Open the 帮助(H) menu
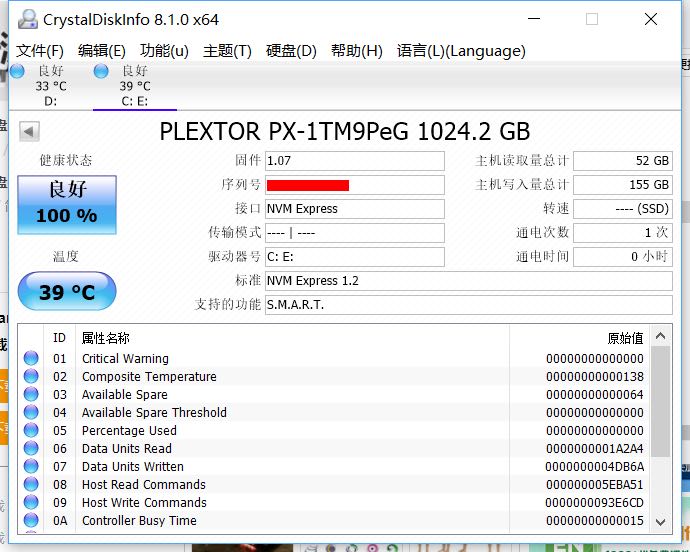690x552 pixels. coord(356,51)
